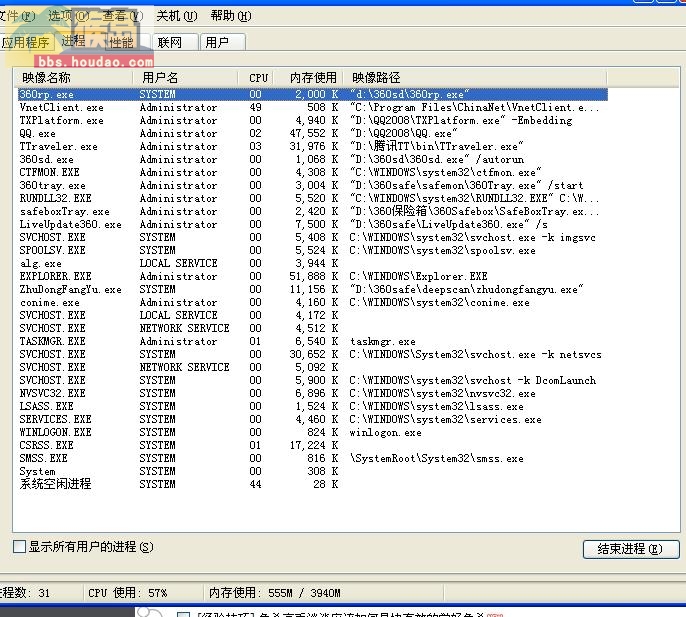Select the SMSS.EXE process
686x617 pixels.
[x=312, y=458]
